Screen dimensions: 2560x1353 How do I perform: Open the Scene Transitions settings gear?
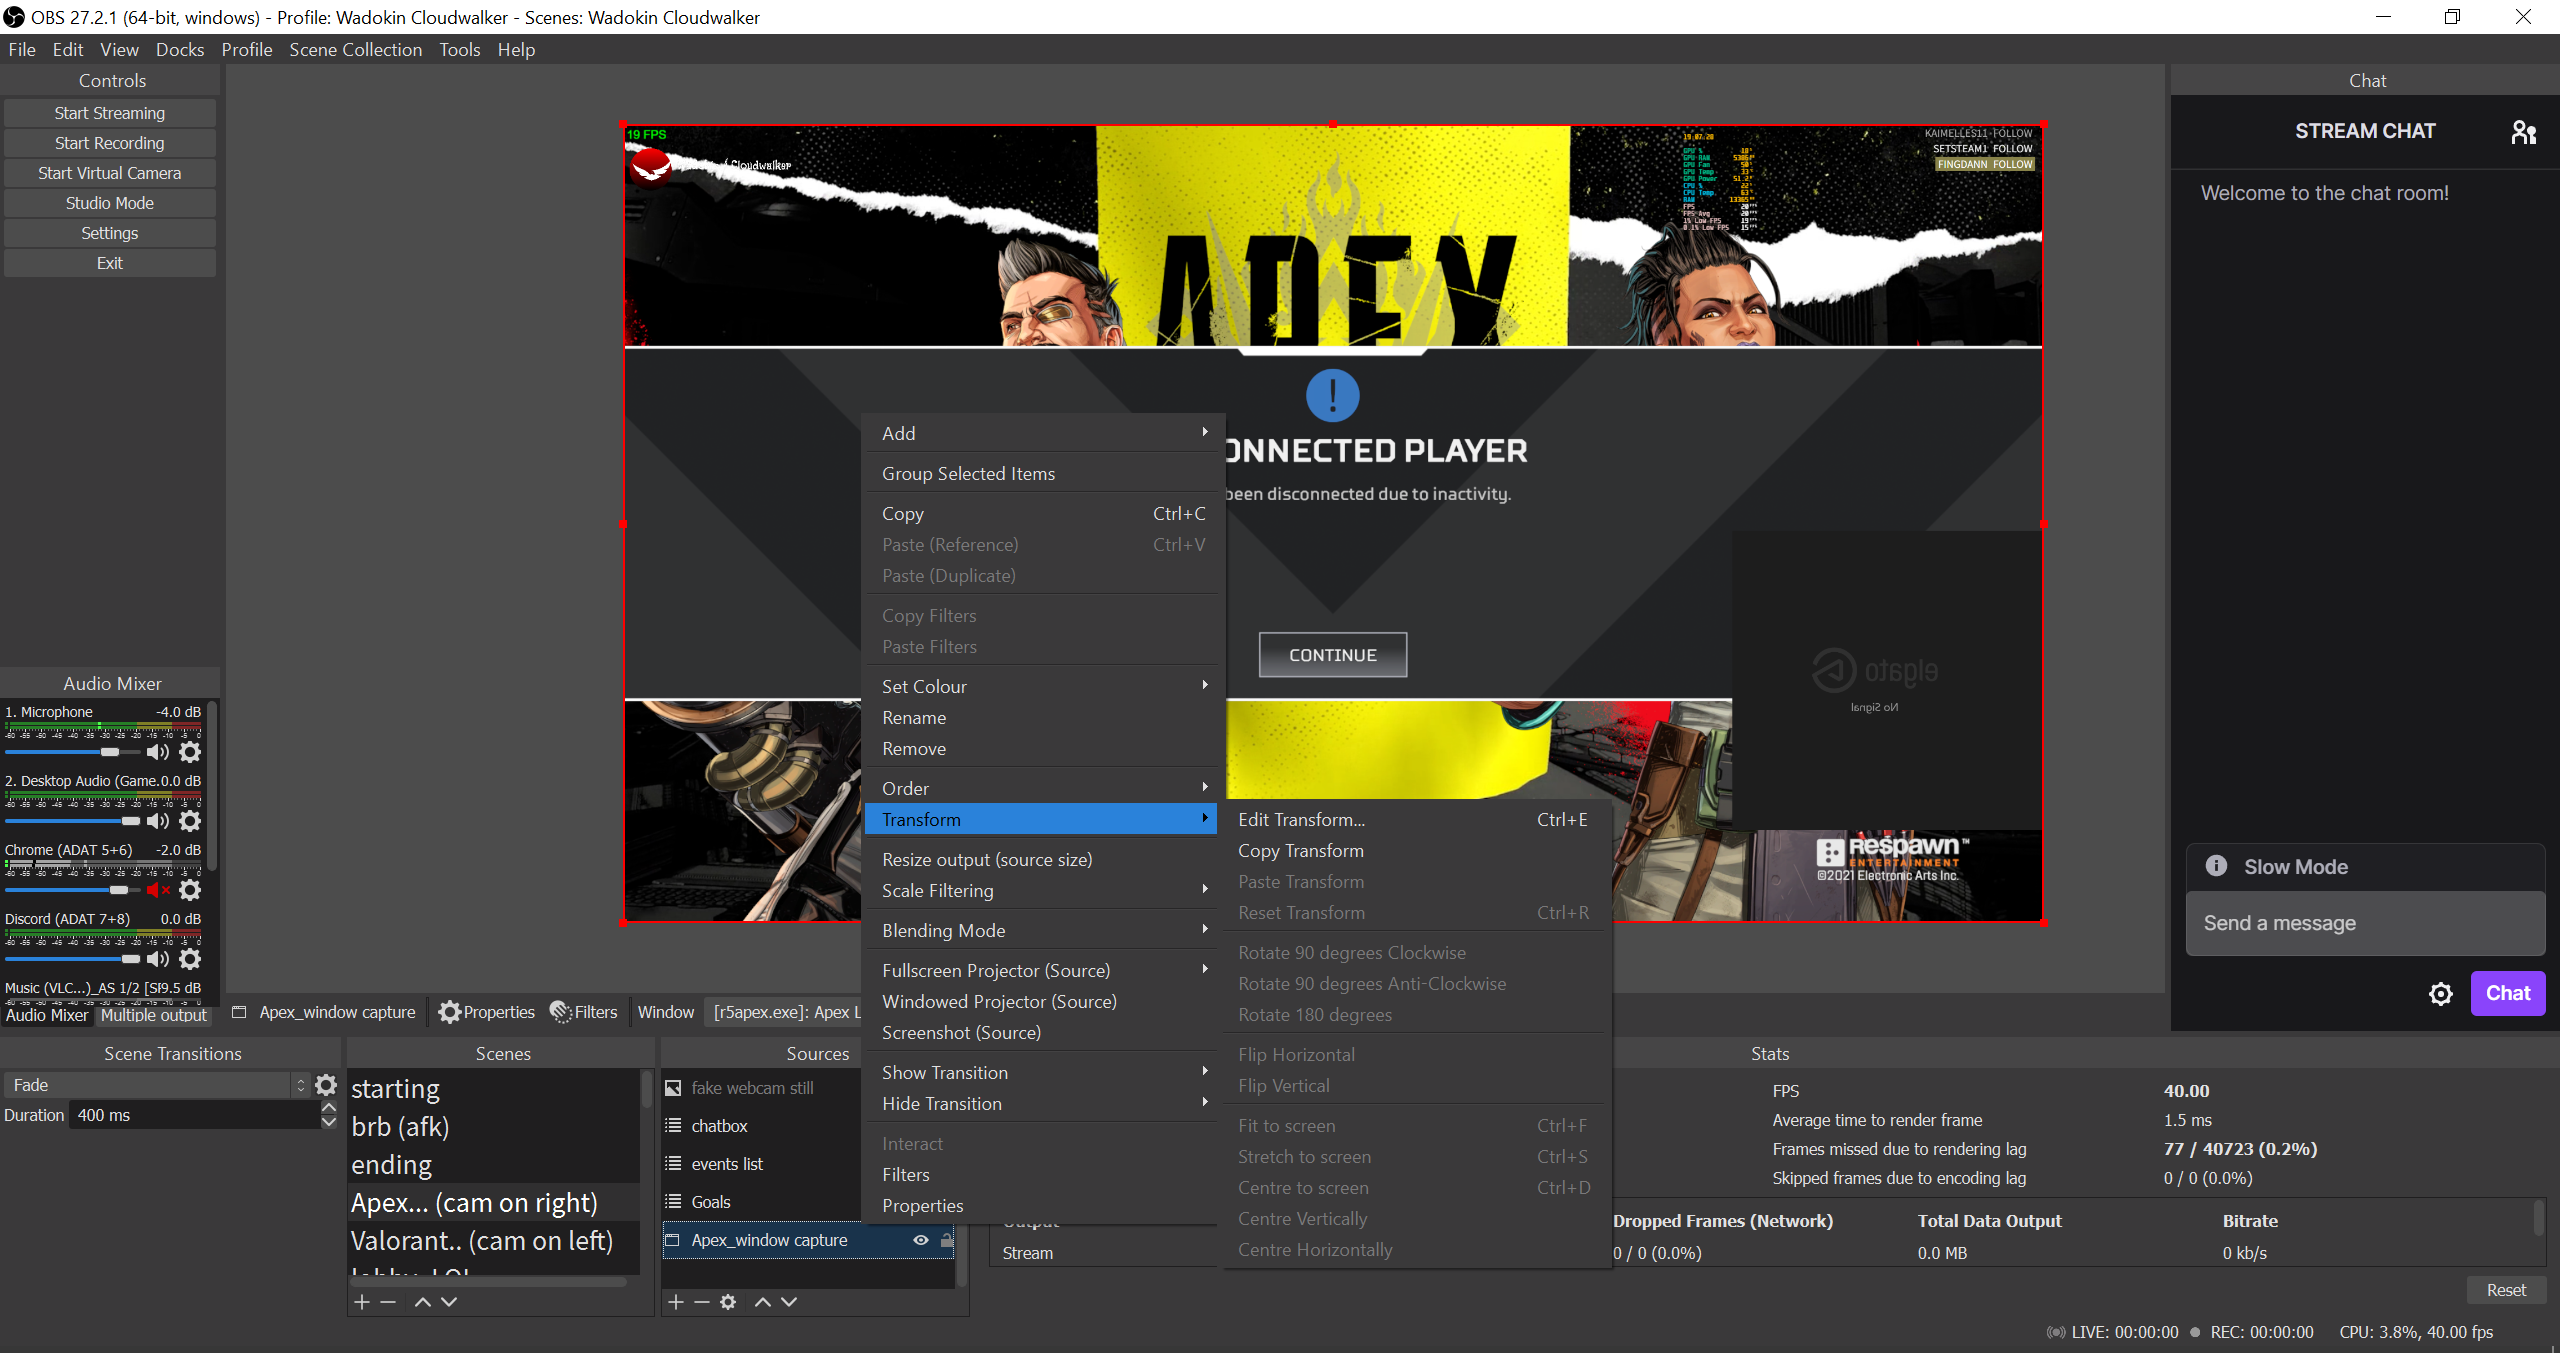[326, 1084]
